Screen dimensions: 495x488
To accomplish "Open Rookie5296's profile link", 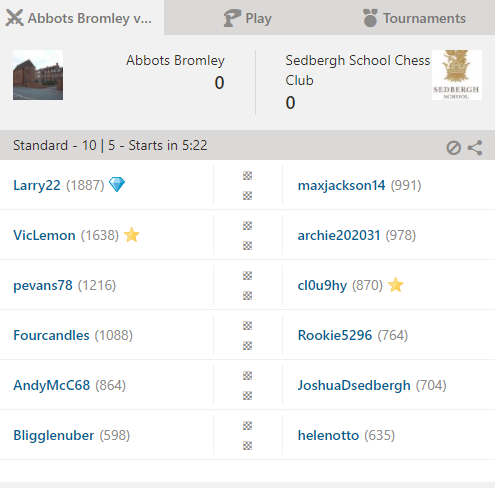I will click(335, 335).
